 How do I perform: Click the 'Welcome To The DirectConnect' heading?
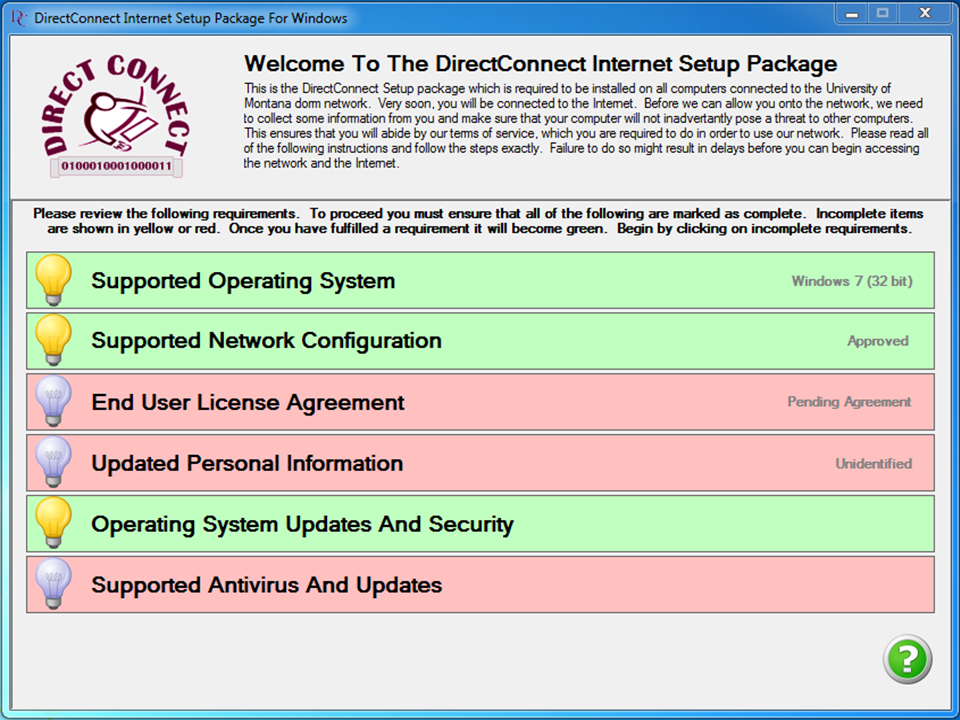click(541, 64)
